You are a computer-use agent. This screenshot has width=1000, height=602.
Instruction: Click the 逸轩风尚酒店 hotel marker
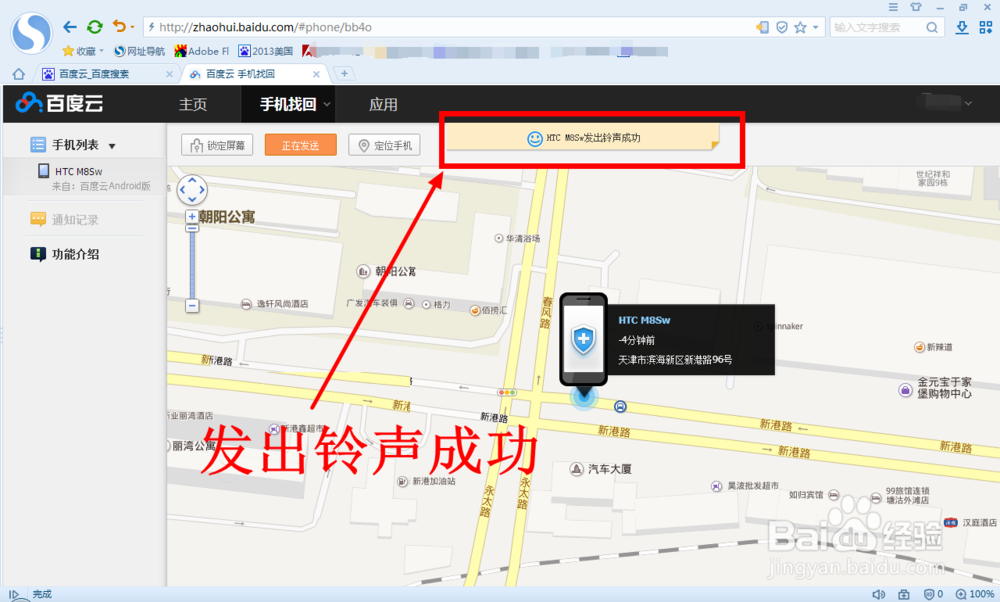click(246, 304)
